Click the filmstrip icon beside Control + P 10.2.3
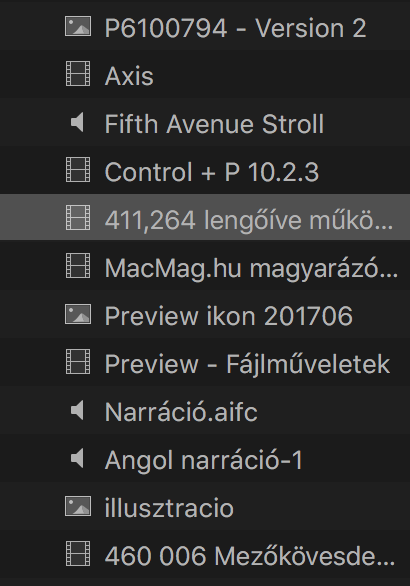Viewport: 410px width, 586px height. [78, 170]
